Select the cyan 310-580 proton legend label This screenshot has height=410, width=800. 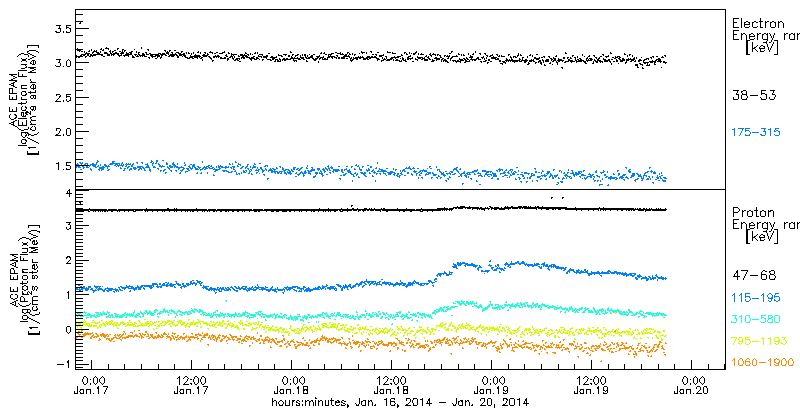(756, 320)
